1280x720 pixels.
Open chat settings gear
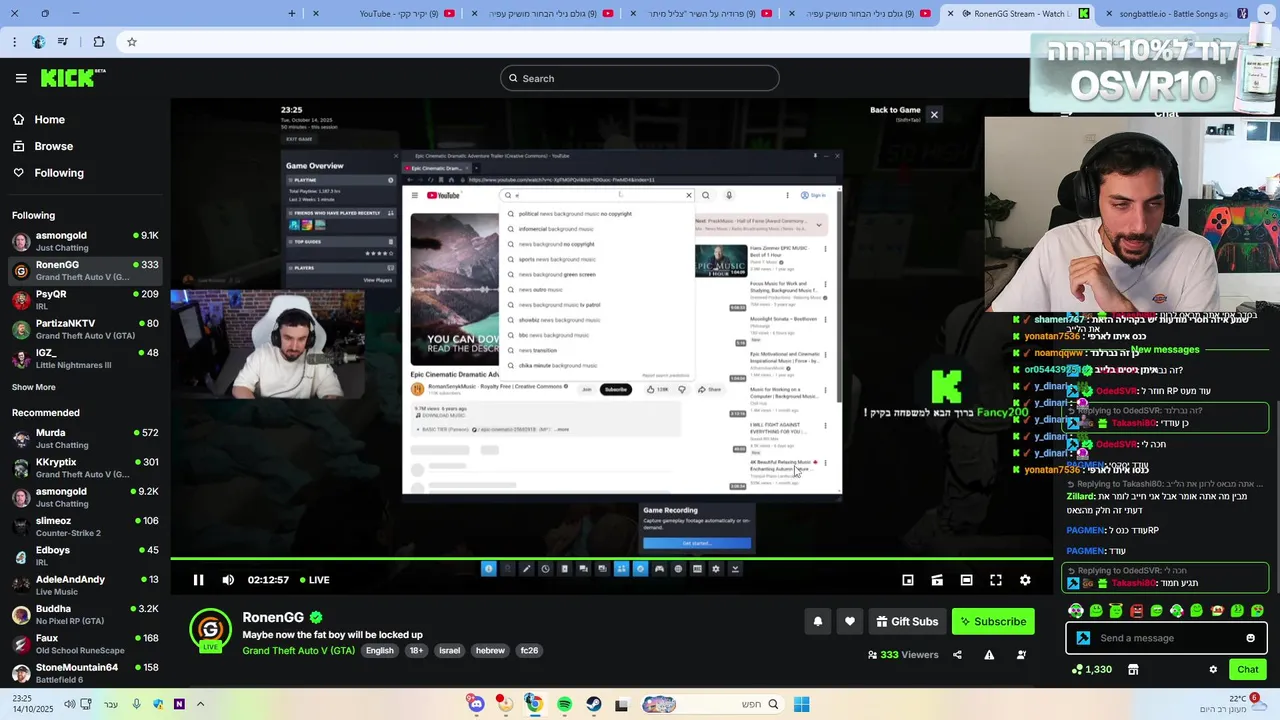pos(1213,669)
